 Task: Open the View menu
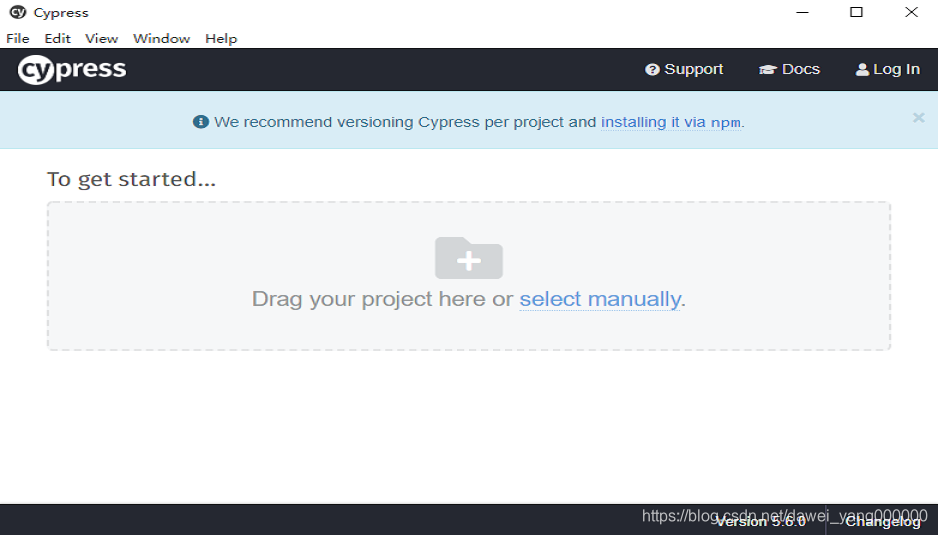(101, 38)
